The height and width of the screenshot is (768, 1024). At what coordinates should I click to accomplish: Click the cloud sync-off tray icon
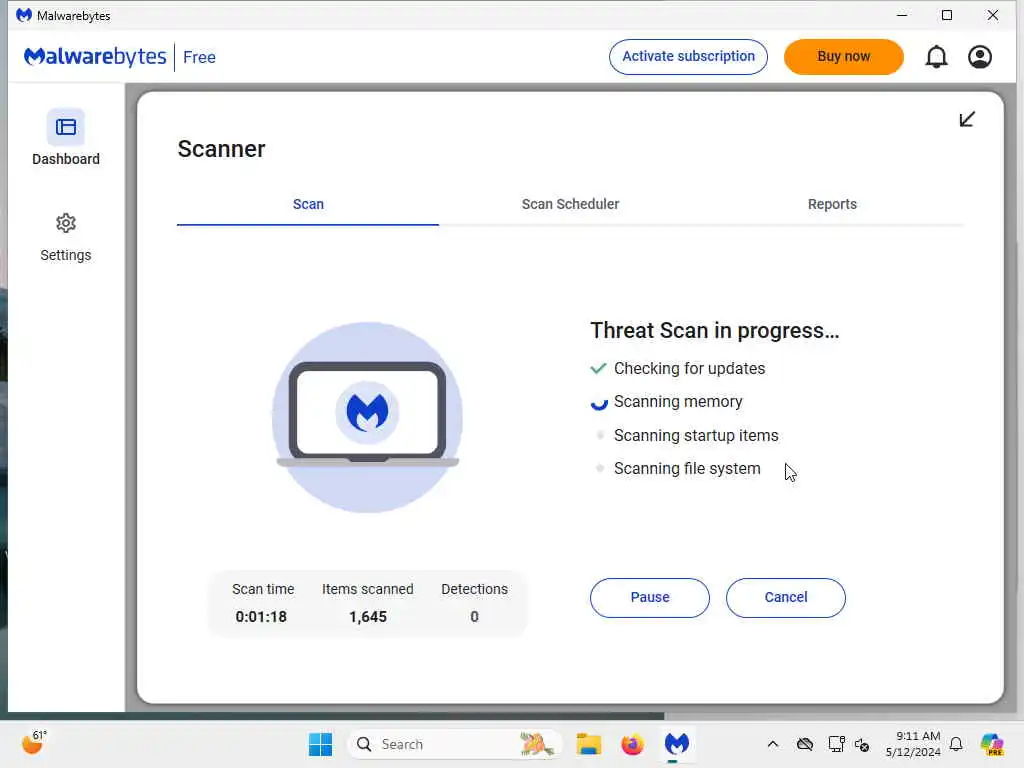point(805,744)
